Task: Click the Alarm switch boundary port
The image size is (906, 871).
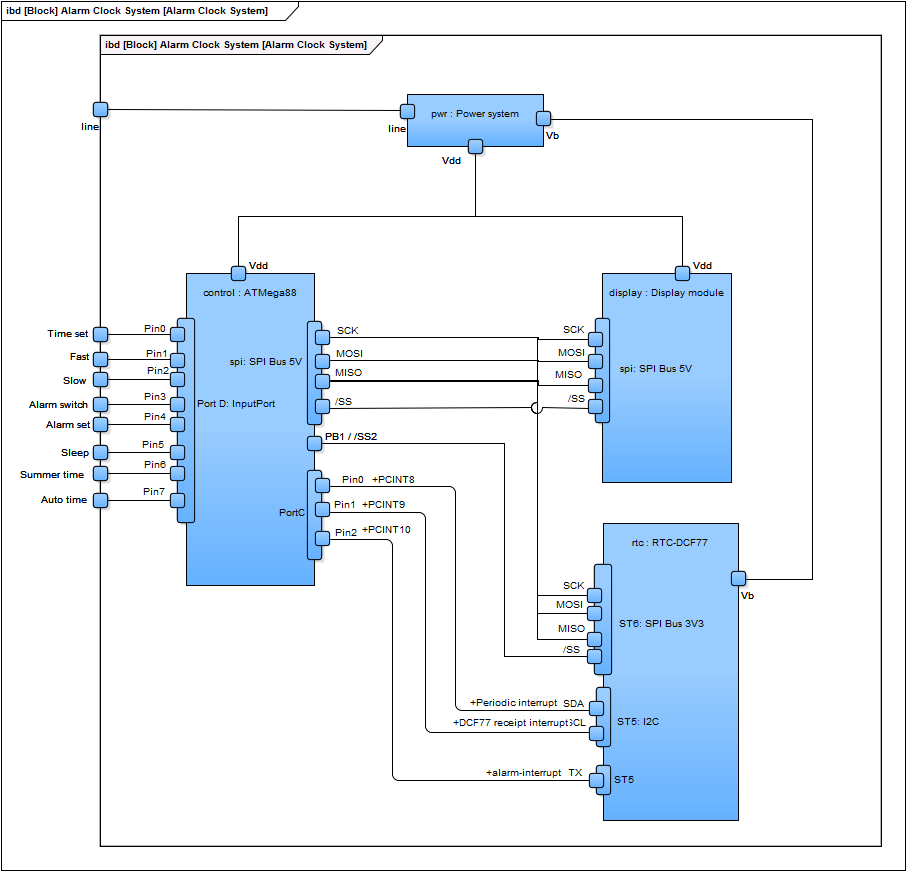Action: pos(100,404)
